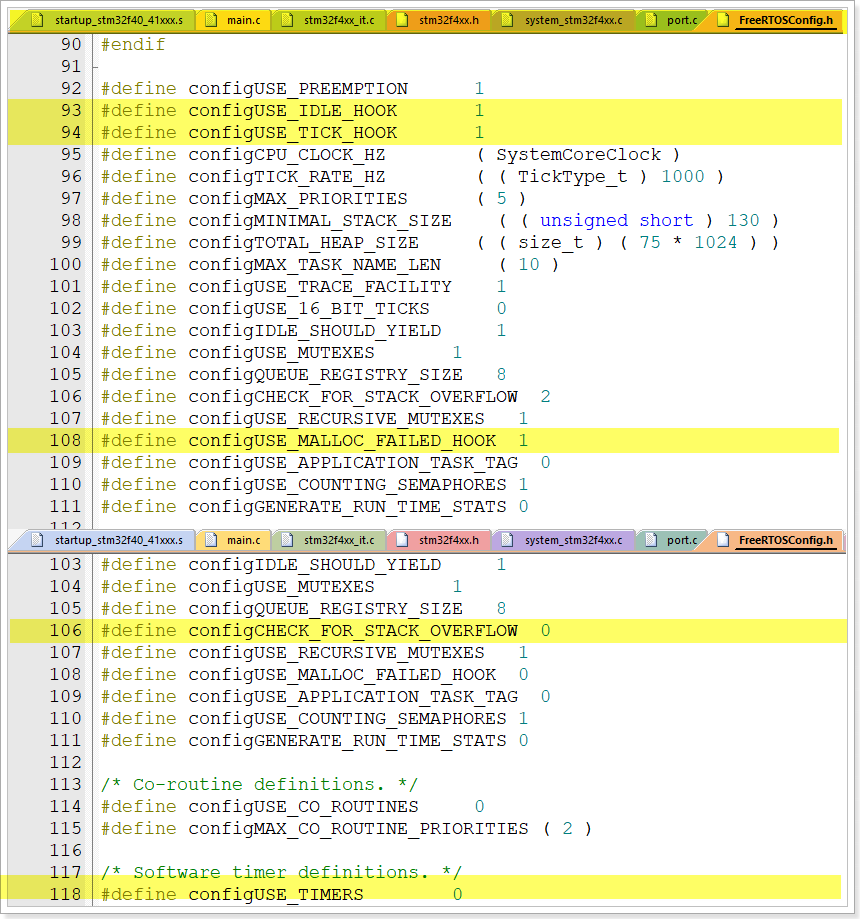Click file icon of stm32f4xx_it.c tab, upper editor

tap(287, 21)
